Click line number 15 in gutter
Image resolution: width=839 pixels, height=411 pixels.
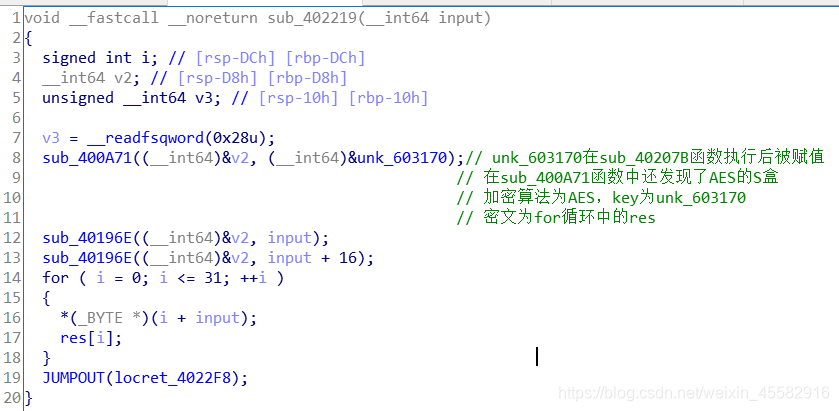12,298
